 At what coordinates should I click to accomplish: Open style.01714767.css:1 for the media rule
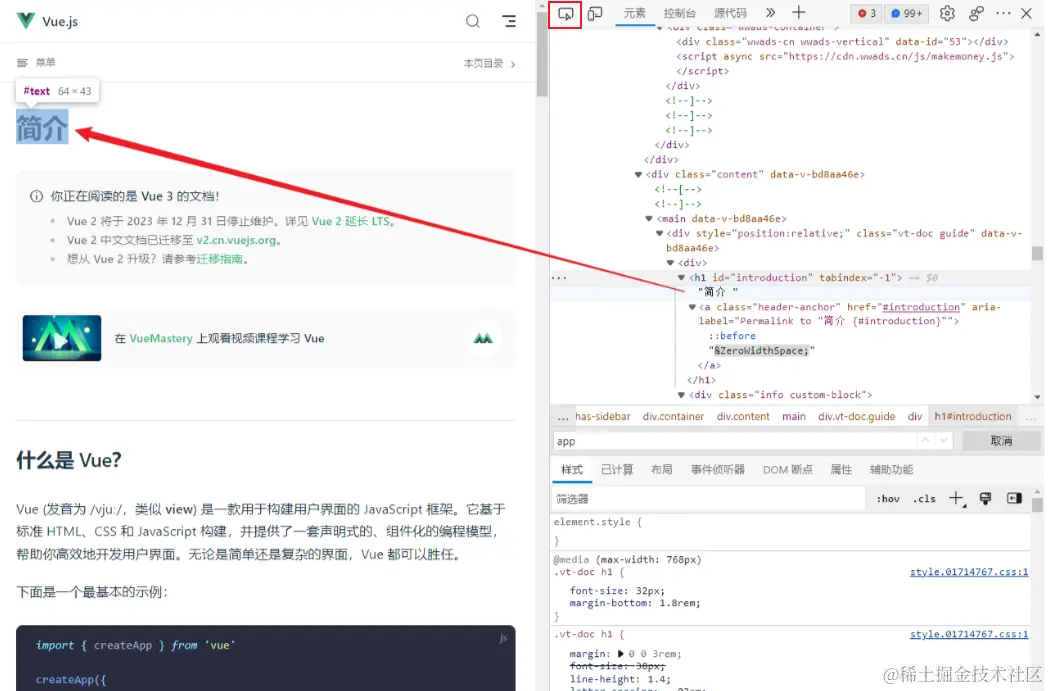click(x=969, y=572)
